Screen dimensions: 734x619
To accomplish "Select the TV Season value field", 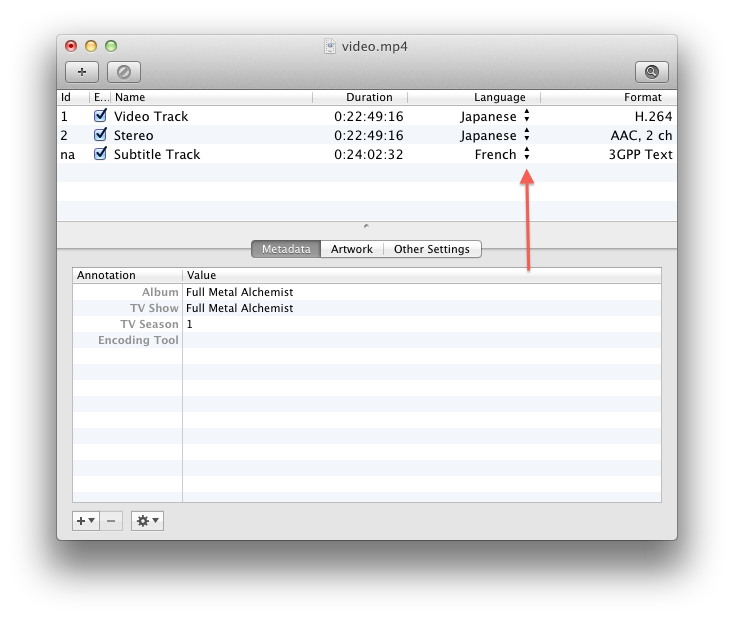I will 420,324.
